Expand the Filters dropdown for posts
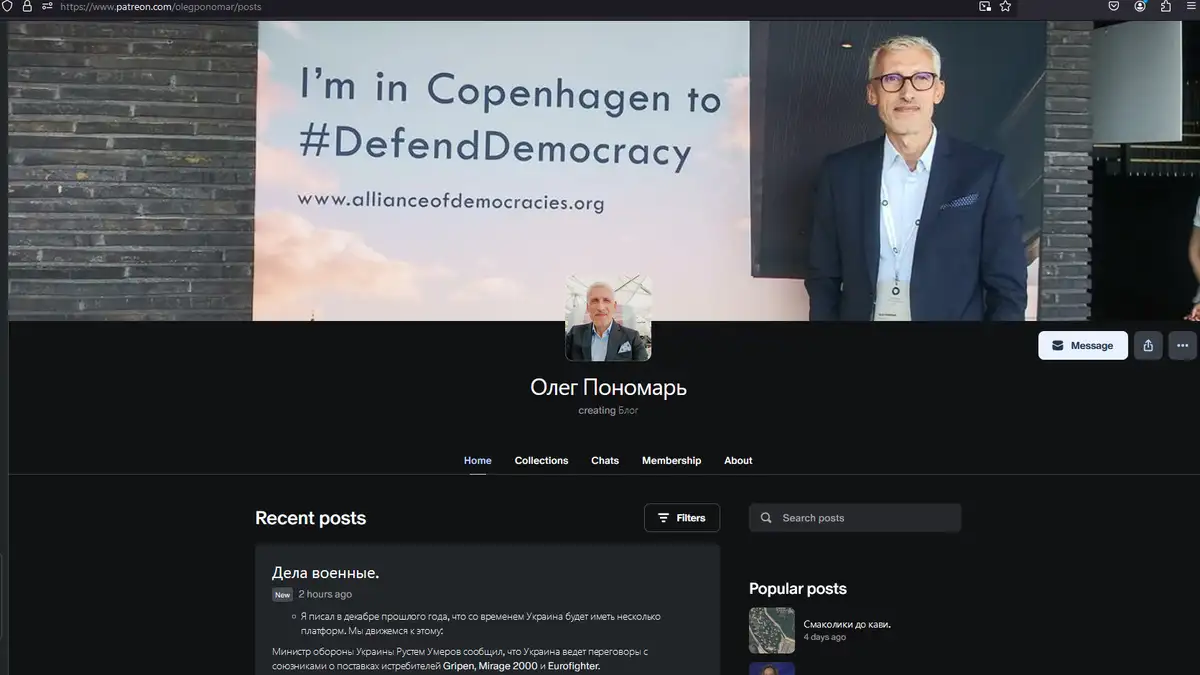 682,518
